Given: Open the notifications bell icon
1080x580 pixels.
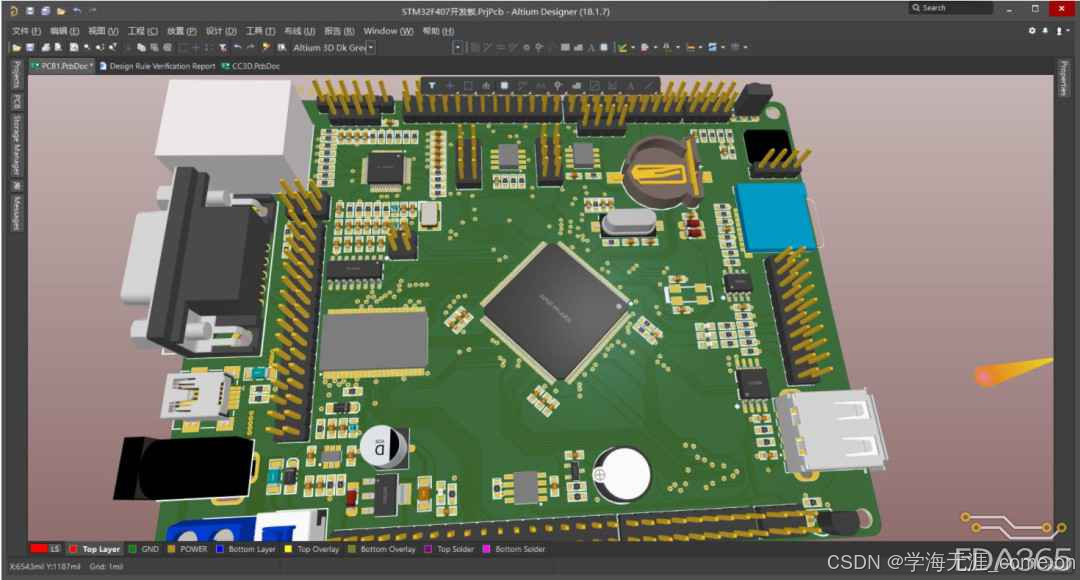Looking at the screenshot, I should [1045, 31].
